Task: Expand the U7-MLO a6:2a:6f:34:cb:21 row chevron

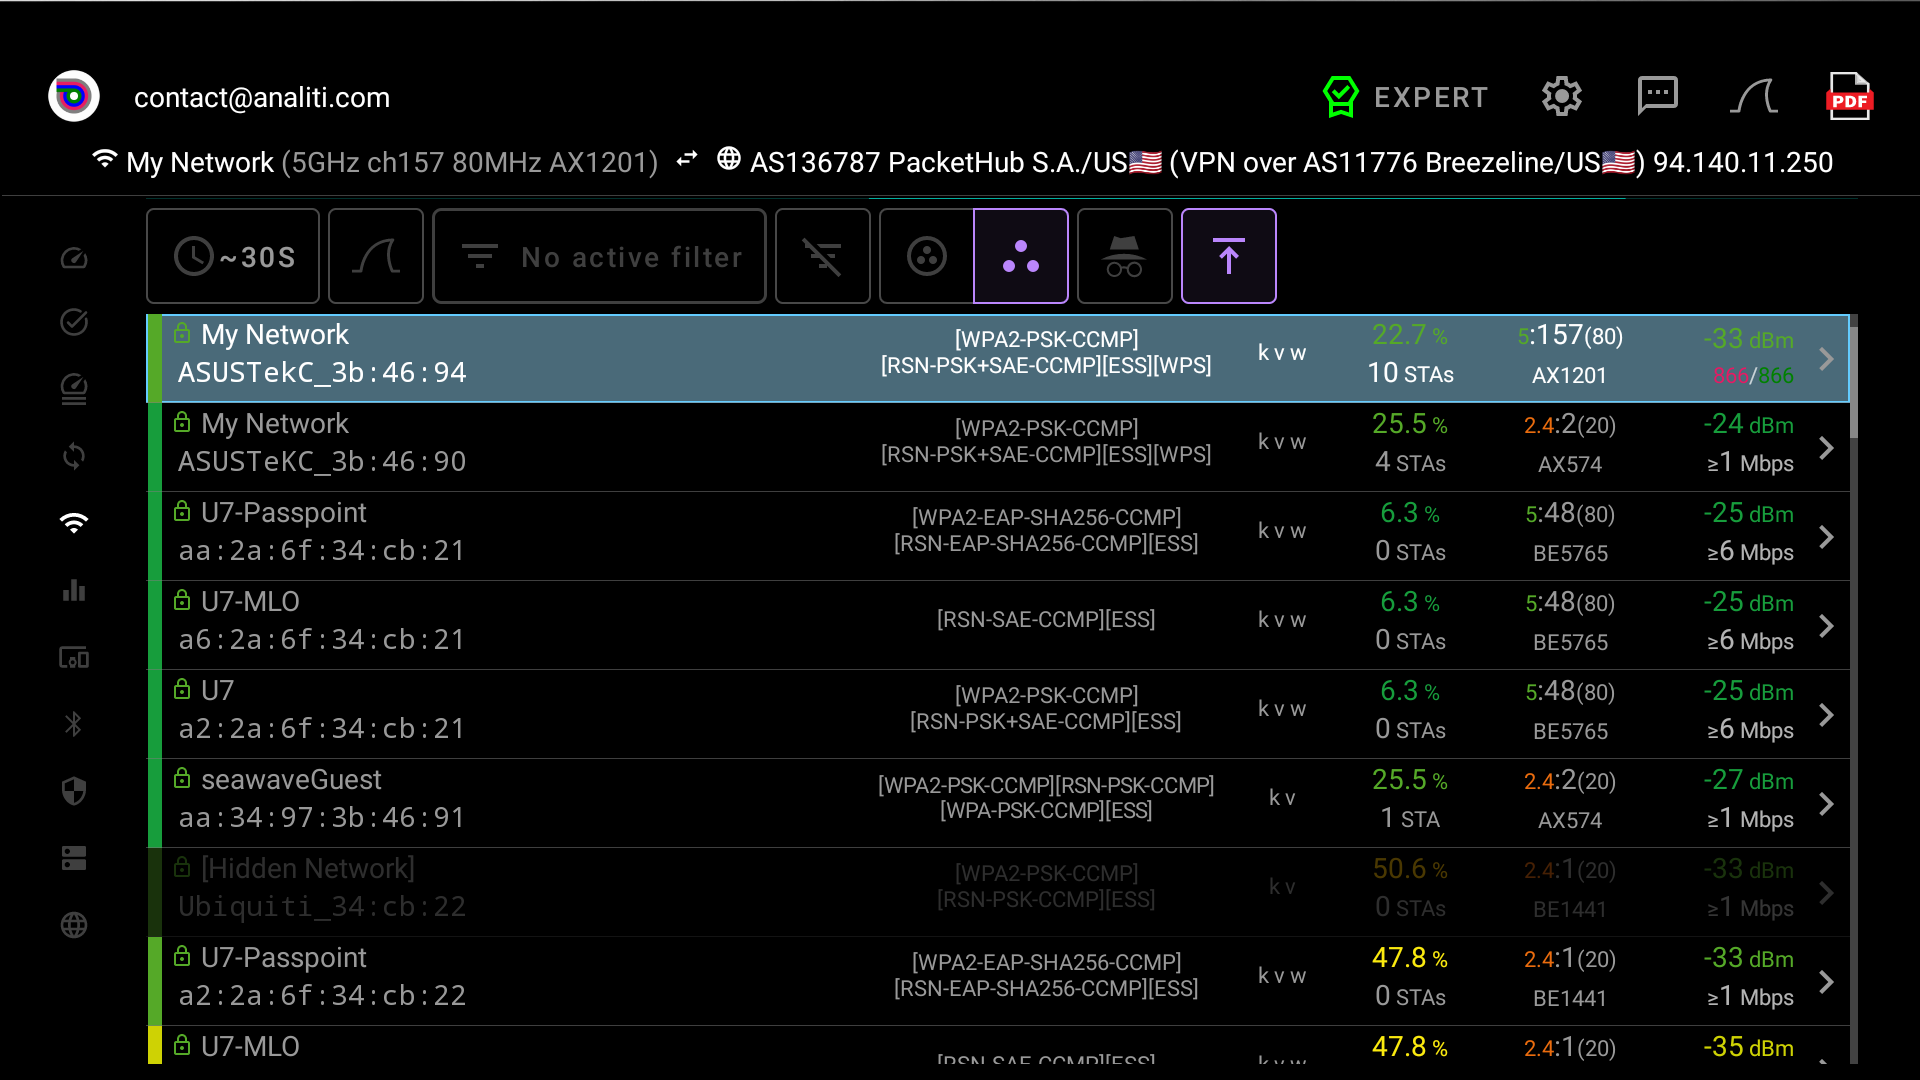Action: [x=1826, y=626]
